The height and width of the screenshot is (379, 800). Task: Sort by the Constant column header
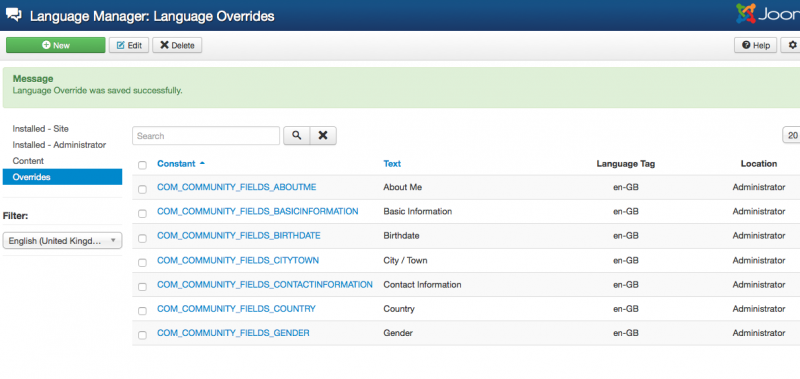(176, 164)
